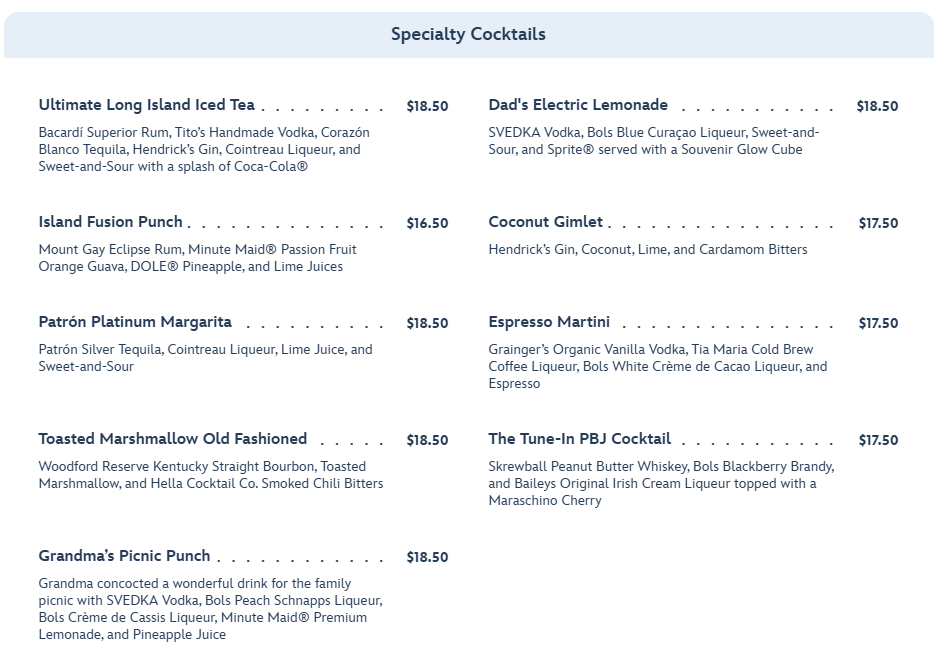Click the Grandma's Picnic Punch price
The width and height of the screenshot is (937, 664).
[427, 558]
